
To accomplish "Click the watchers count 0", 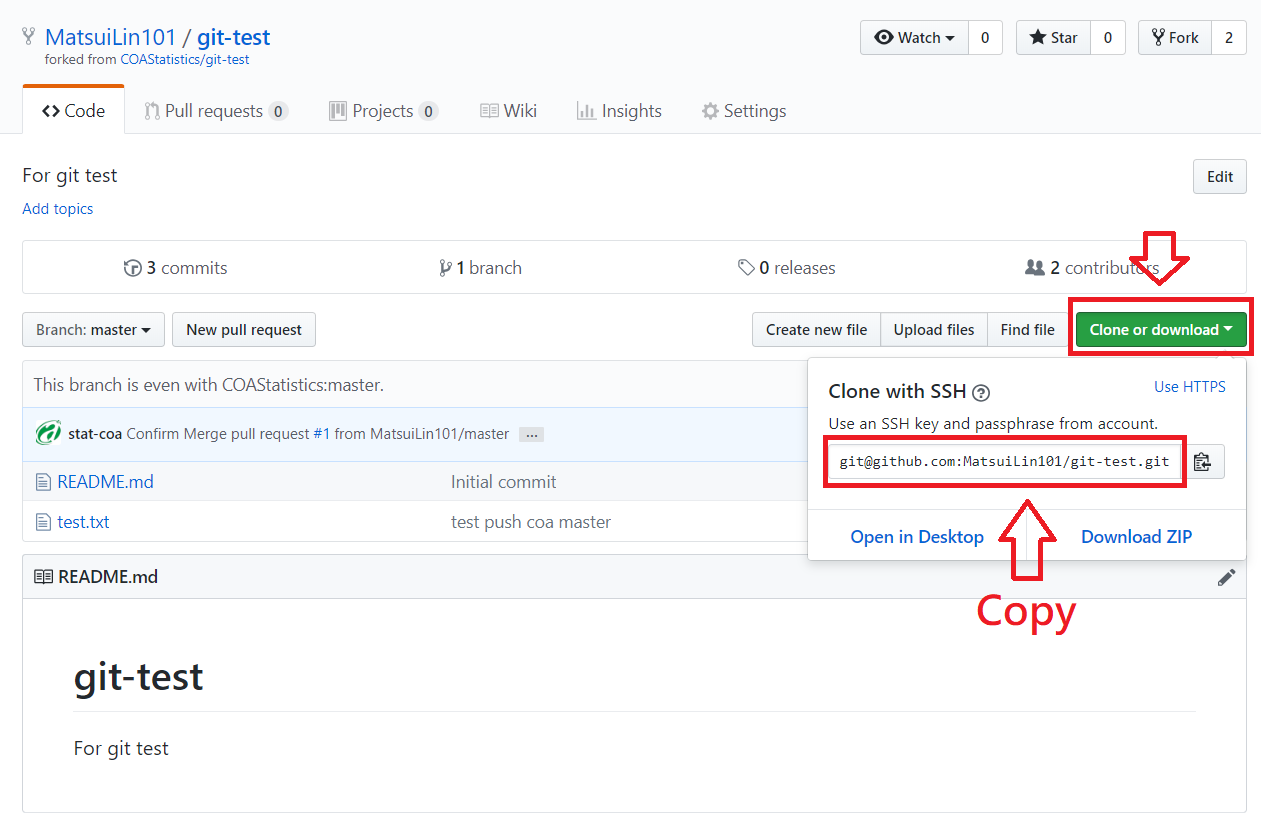I will (985, 38).
